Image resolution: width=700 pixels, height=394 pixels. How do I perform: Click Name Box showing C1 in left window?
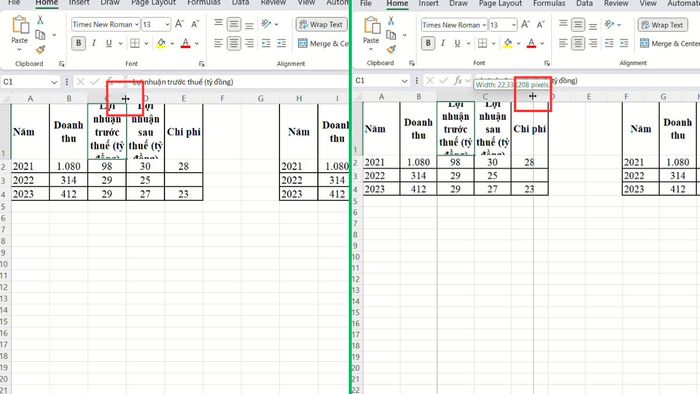coord(27,82)
